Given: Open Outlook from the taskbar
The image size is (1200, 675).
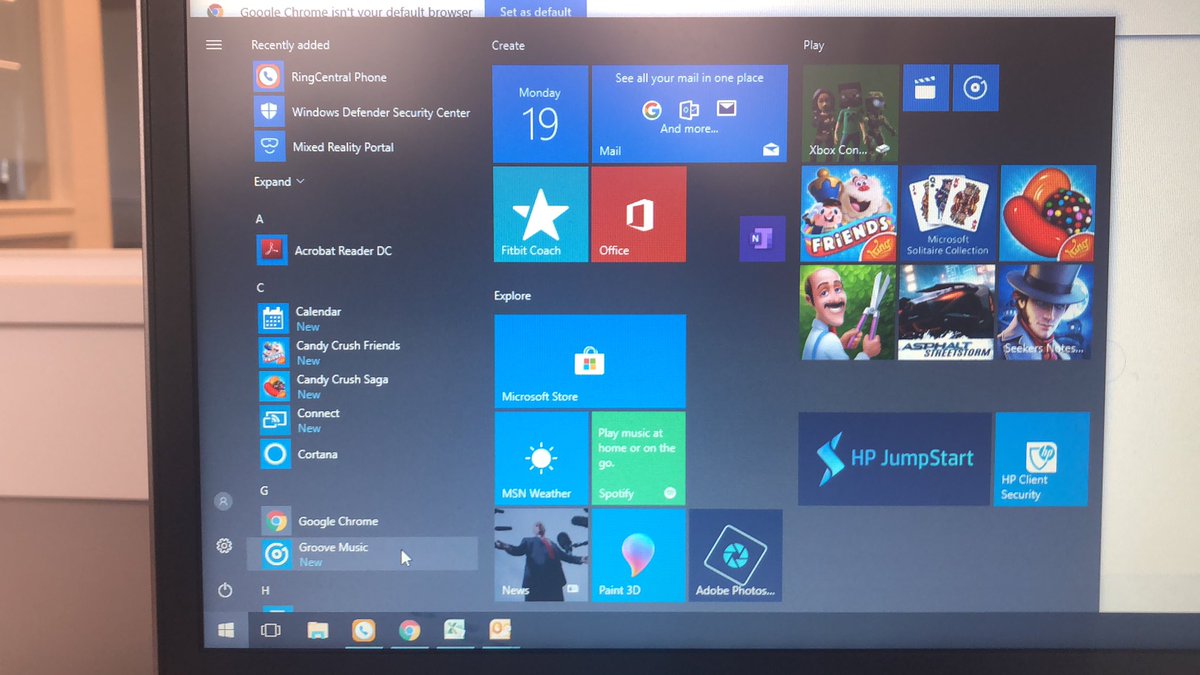Looking at the screenshot, I should [x=500, y=631].
